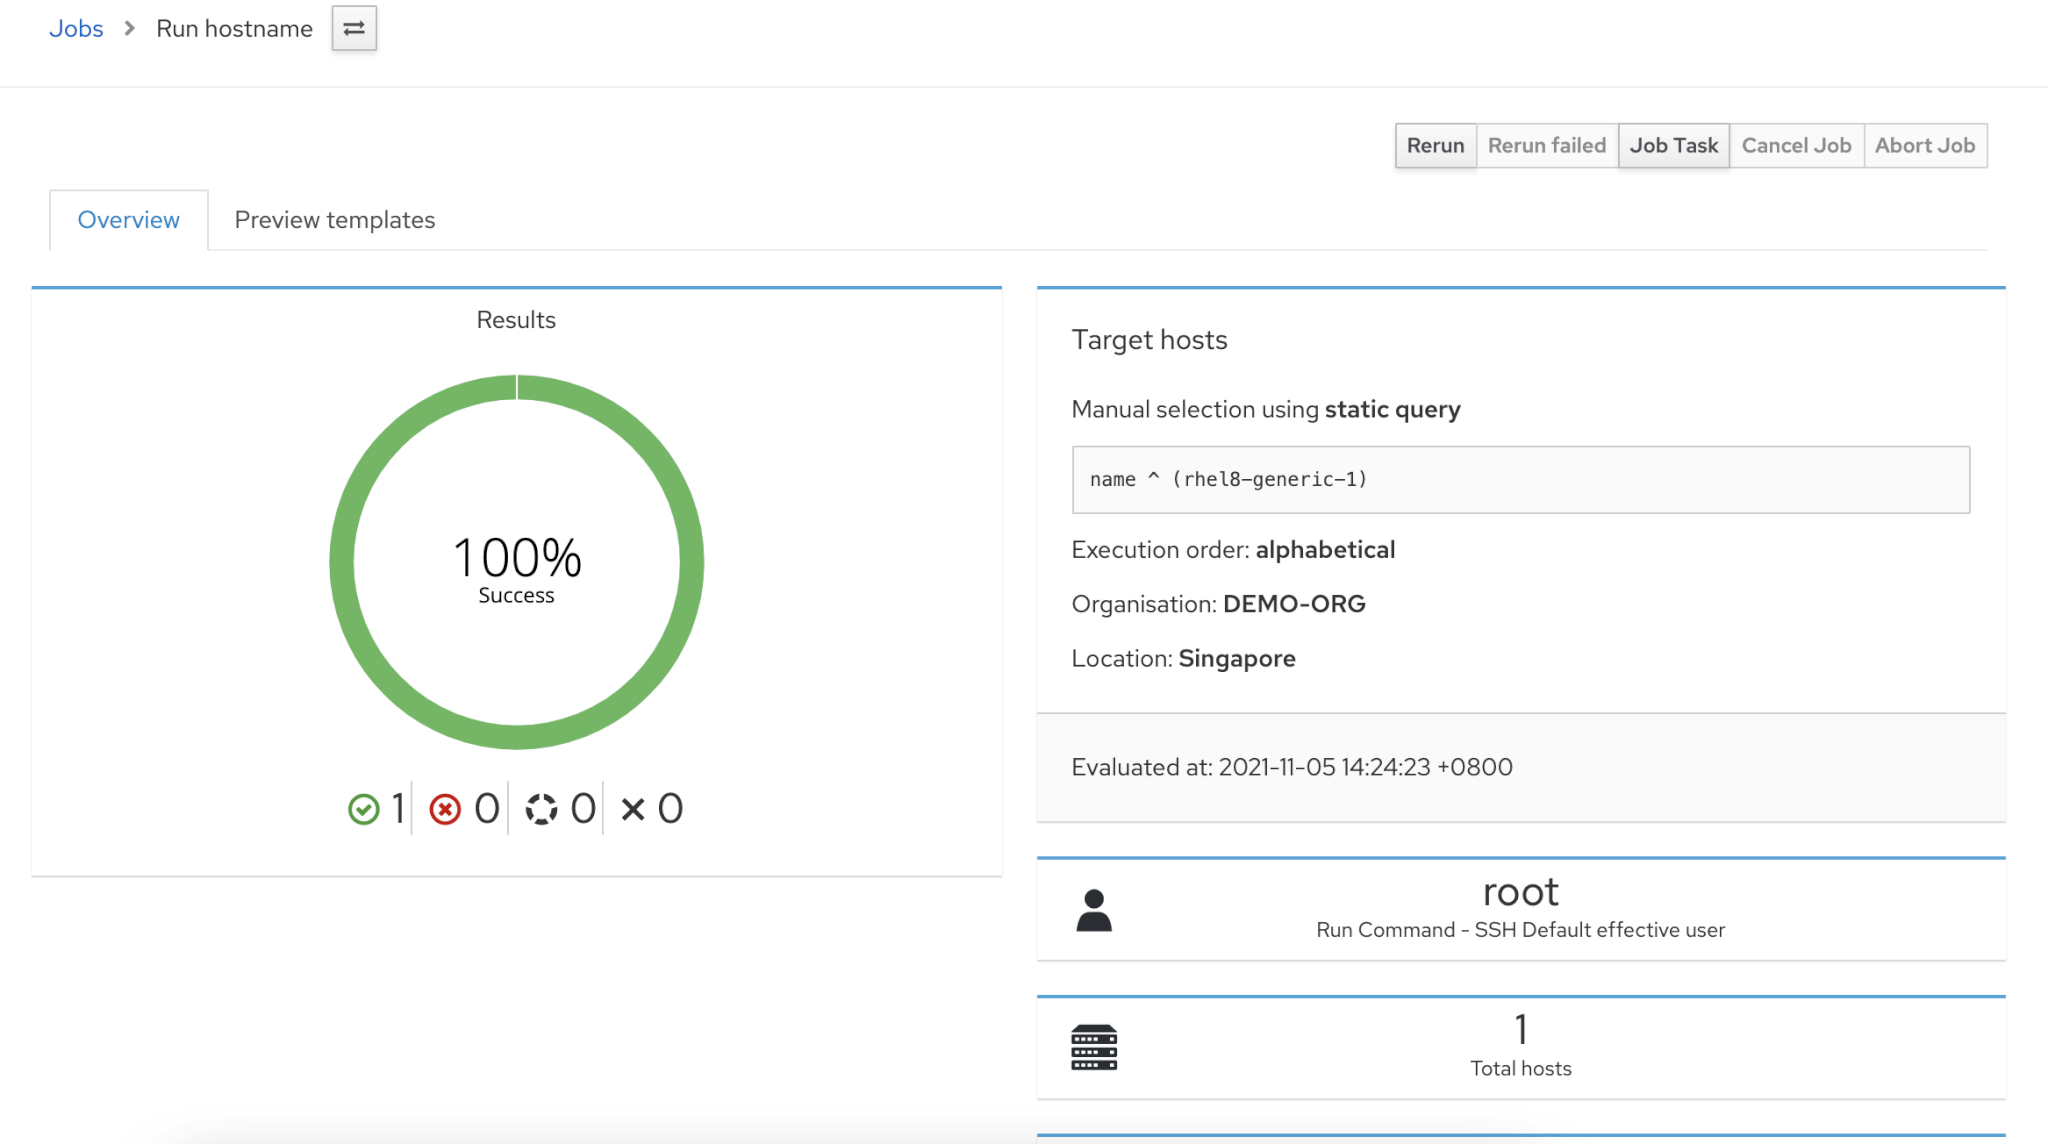Click the server rack hosts icon
This screenshot has width=2048, height=1144.
tap(1094, 1048)
